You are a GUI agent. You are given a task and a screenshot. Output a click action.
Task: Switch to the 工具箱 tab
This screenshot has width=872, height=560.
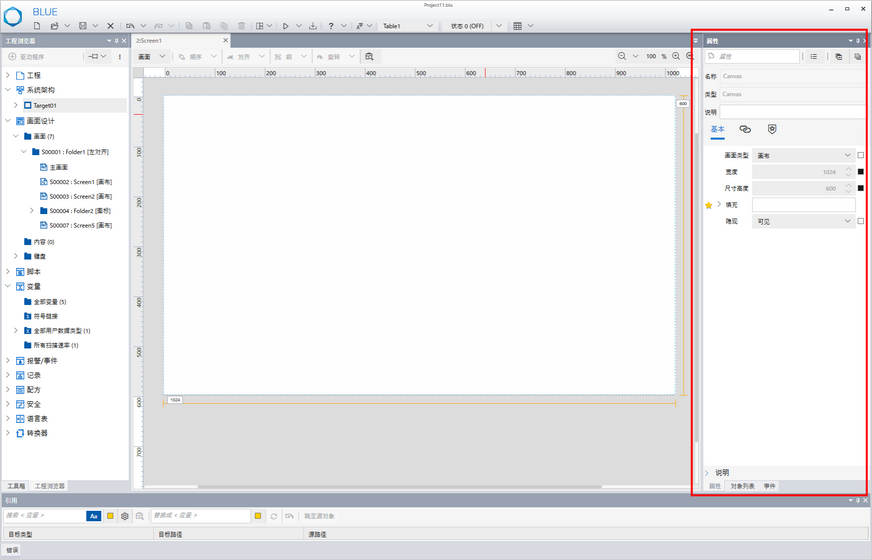(x=16, y=486)
